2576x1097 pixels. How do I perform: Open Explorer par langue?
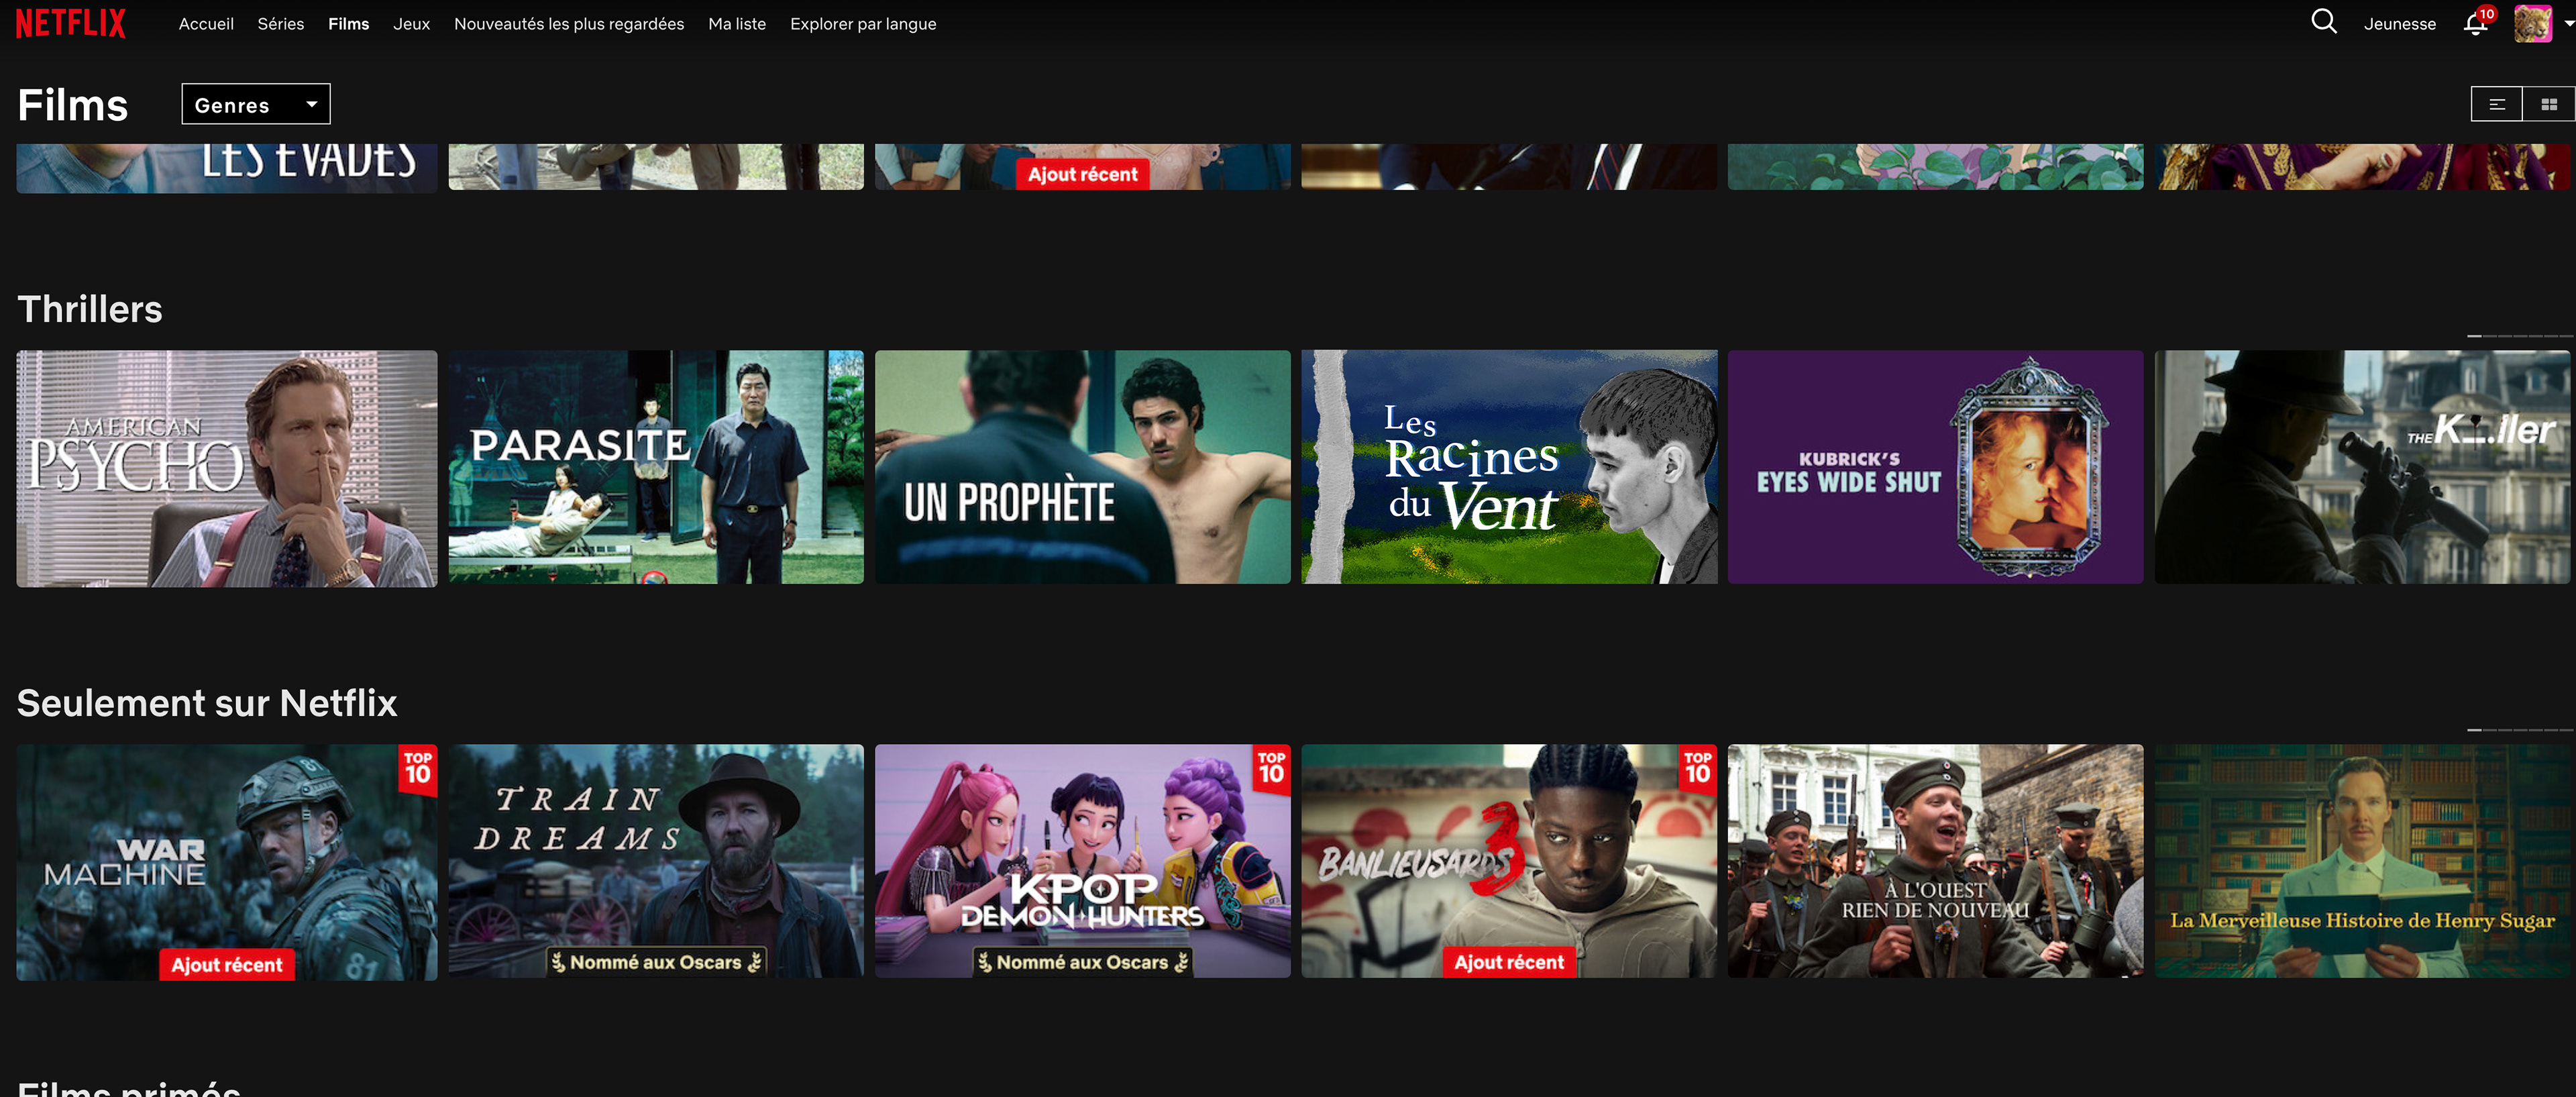point(862,24)
